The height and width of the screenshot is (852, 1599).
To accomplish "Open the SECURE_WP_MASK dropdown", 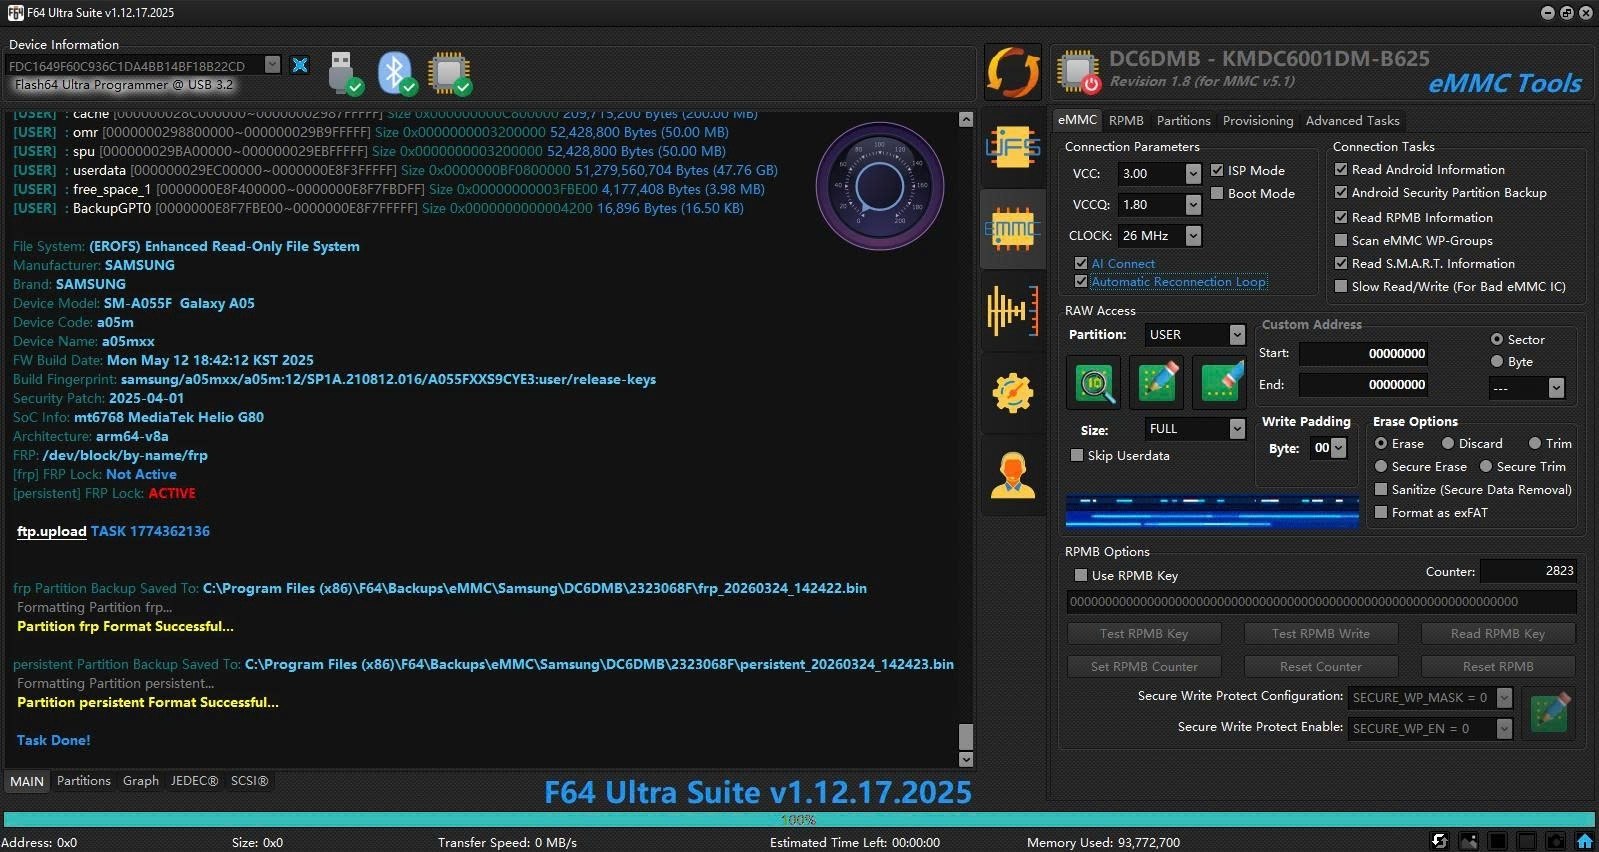I will coord(1504,698).
